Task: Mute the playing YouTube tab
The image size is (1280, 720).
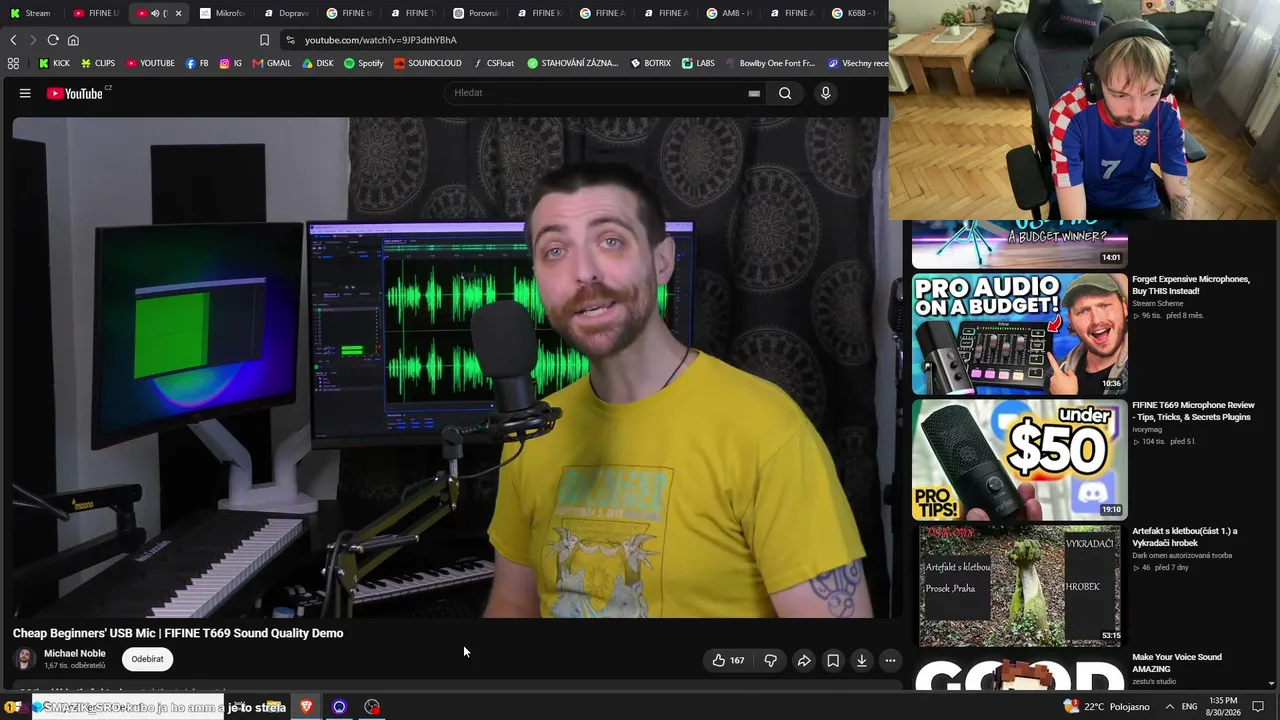Action: (155, 13)
